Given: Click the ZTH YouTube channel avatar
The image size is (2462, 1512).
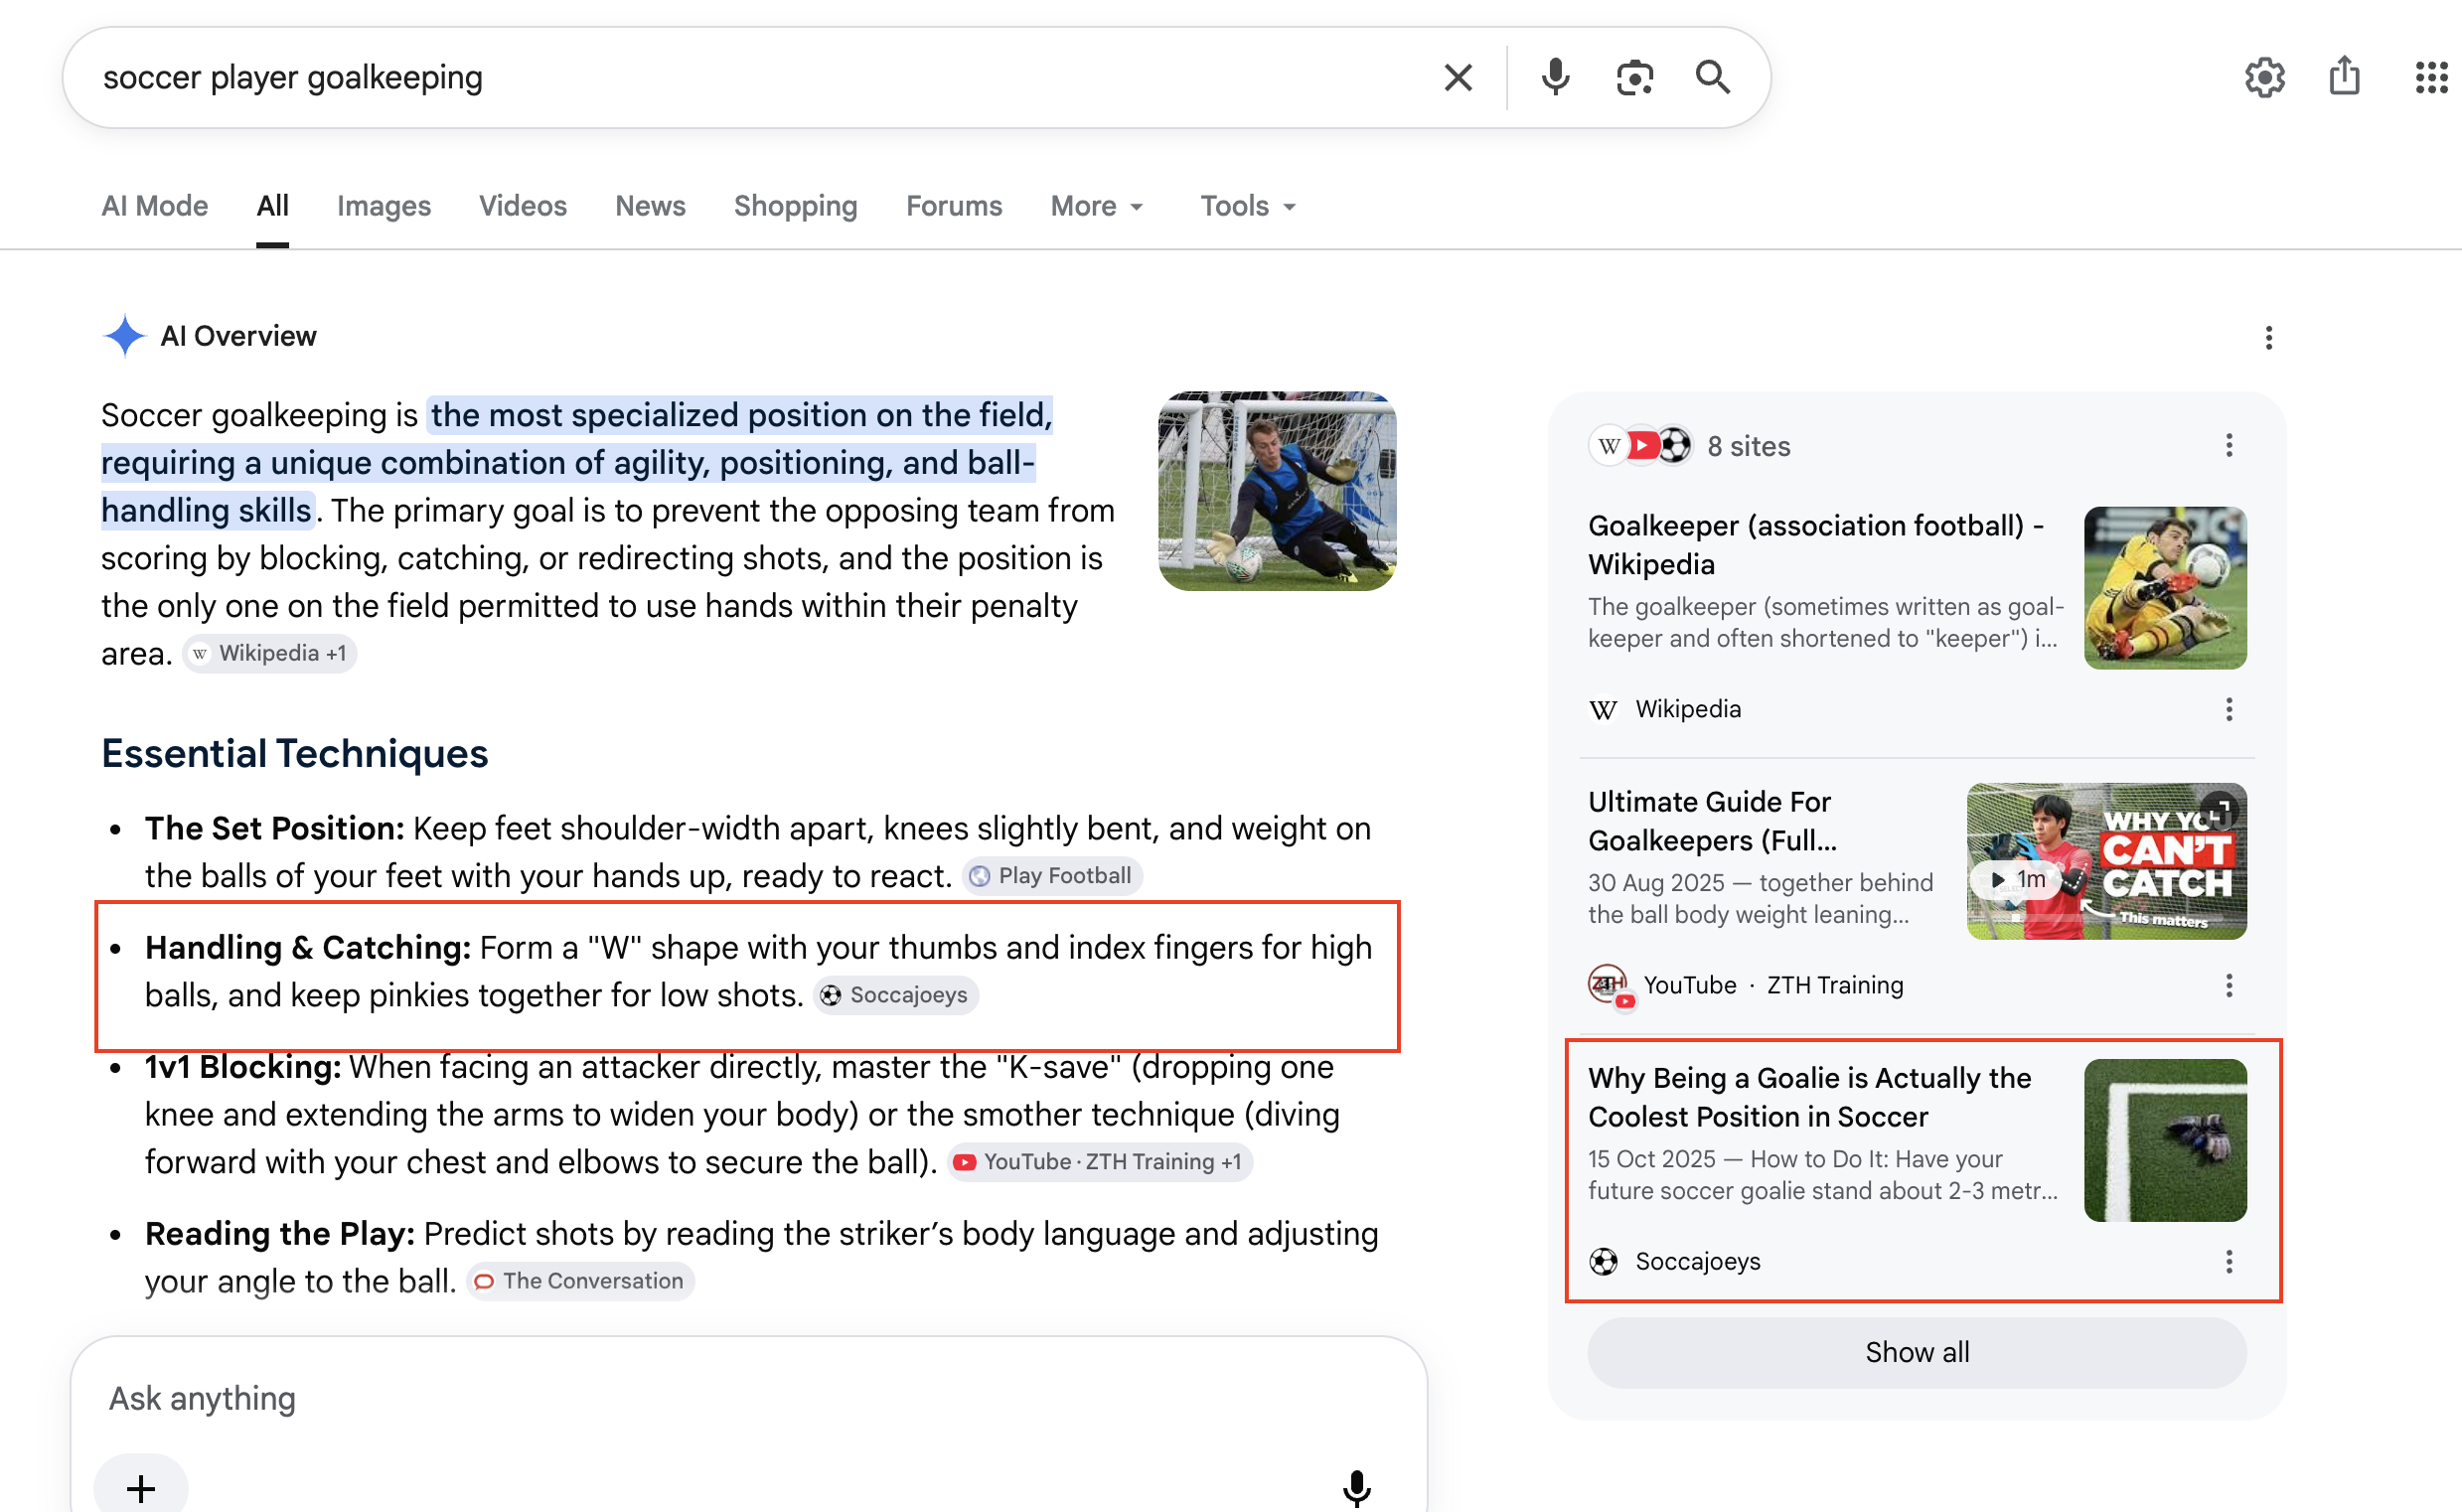Looking at the screenshot, I should click(1608, 986).
